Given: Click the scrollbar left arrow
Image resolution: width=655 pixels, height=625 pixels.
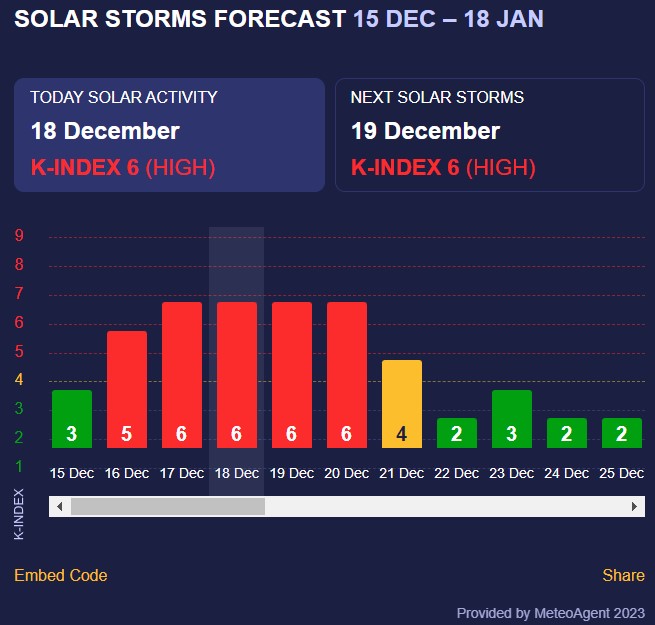Looking at the screenshot, I should (x=60, y=507).
